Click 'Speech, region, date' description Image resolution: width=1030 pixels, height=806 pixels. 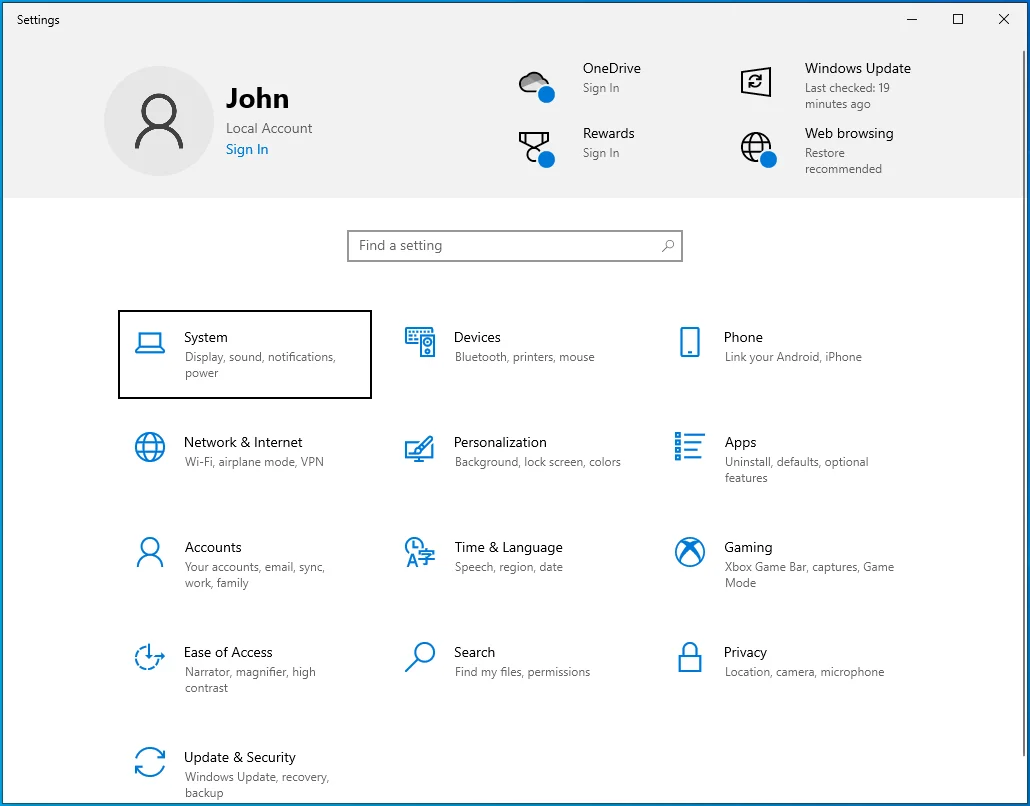[508, 568]
